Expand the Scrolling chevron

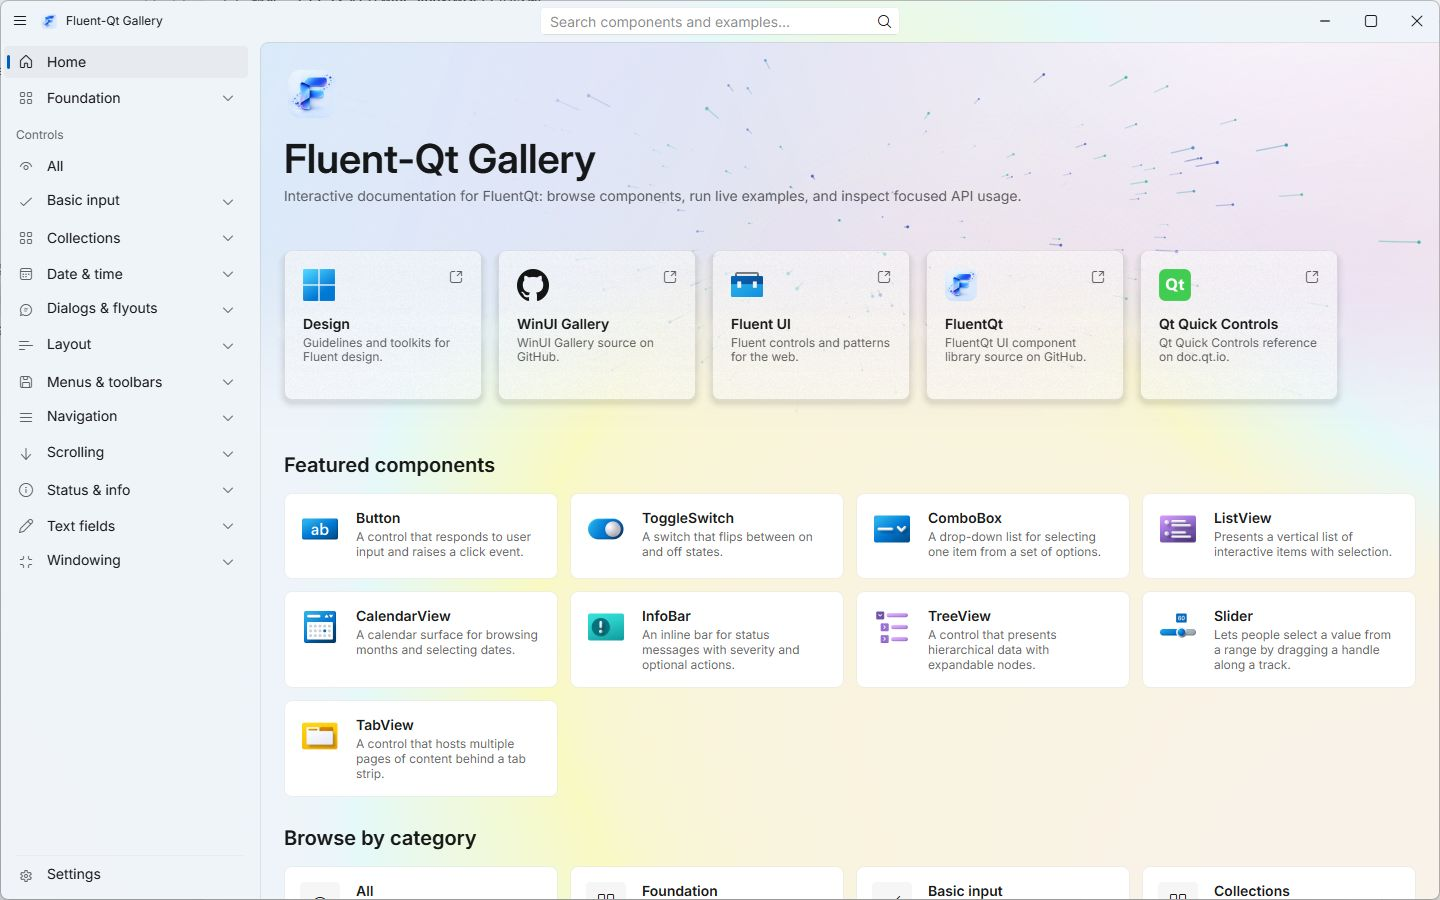(228, 453)
